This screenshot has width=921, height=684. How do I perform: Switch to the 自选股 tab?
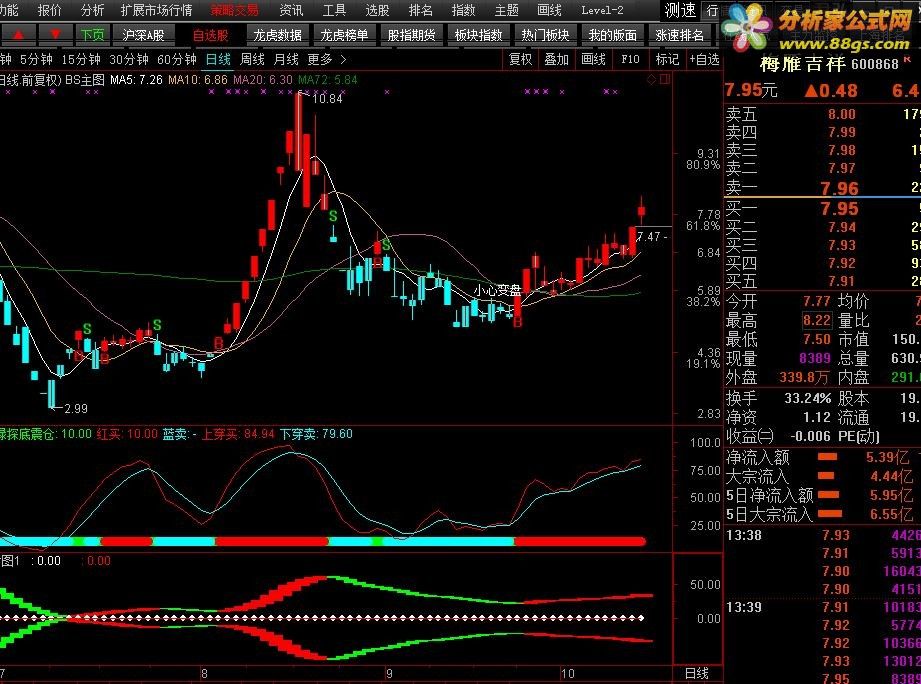pos(210,35)
